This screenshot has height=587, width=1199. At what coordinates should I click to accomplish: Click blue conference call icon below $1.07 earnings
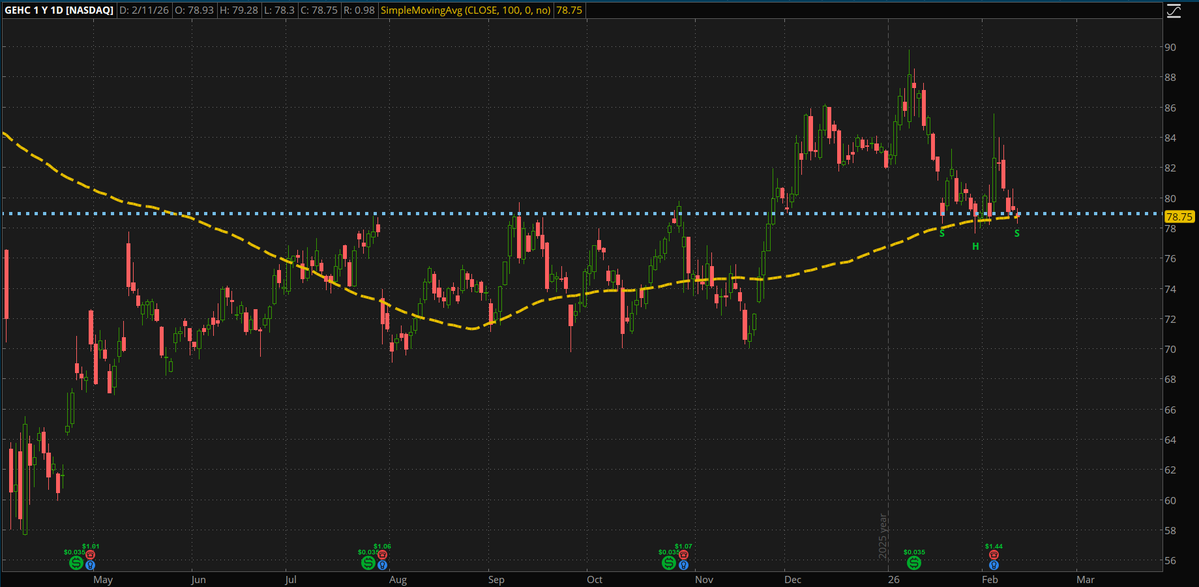682,566
